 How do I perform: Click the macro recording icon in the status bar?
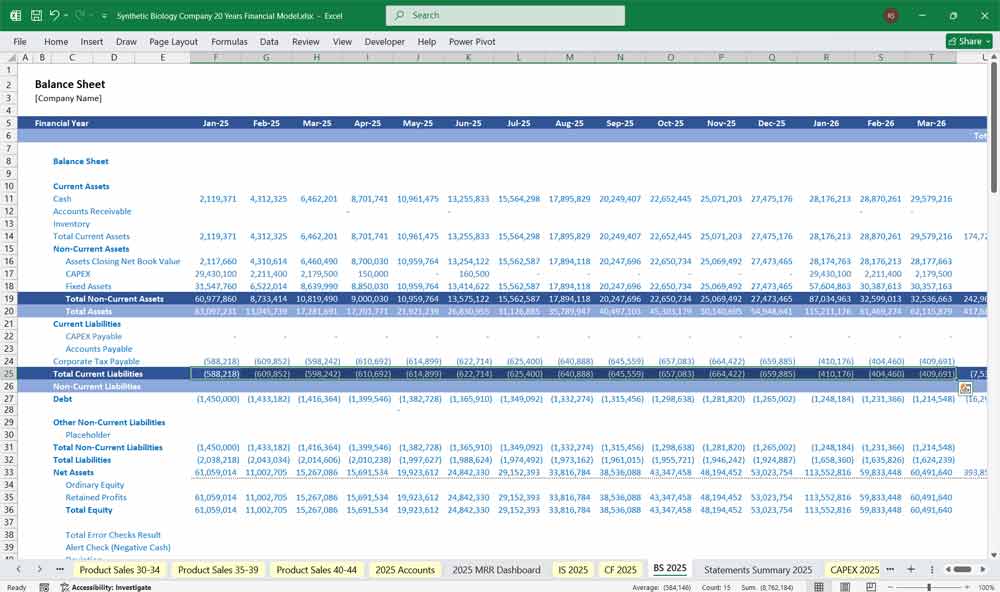[44, 586]
